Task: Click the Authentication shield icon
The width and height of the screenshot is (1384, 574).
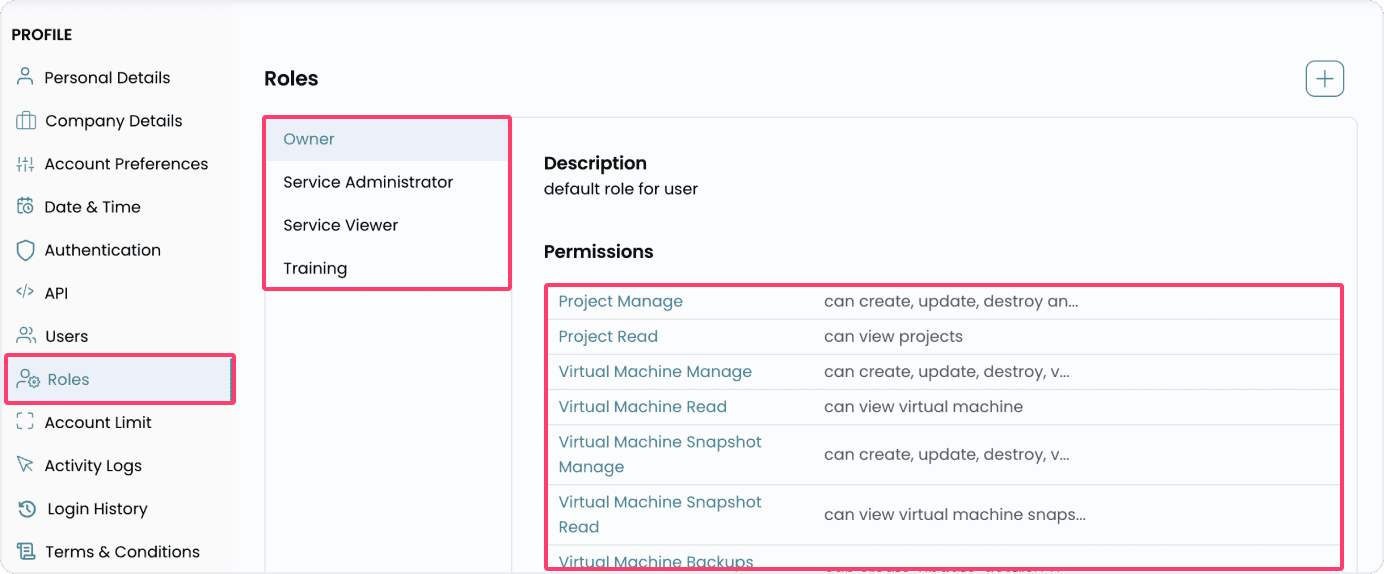Action: click(x=26, y=250)
